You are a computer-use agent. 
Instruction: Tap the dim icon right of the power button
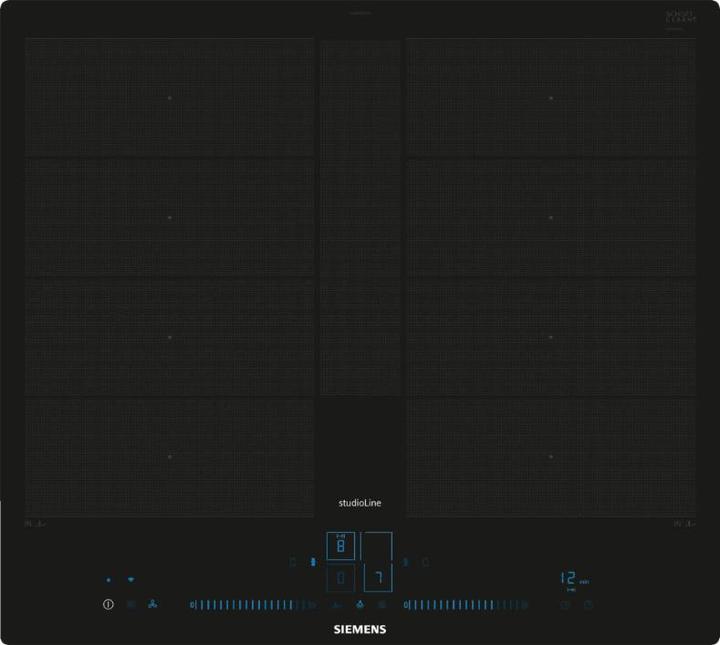tap(131, 604)
